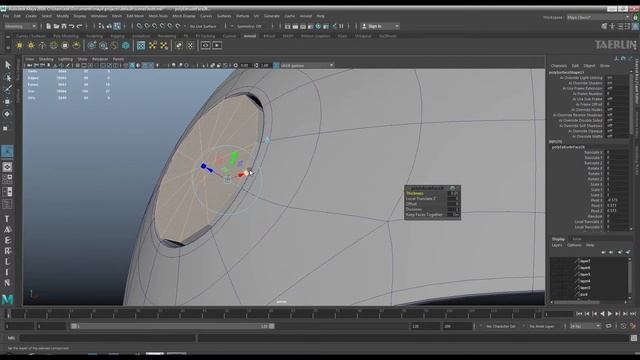Image resolution: width=640 pixels, height=360 pixels.
Task: Open the Channels menu in Channel Box
Action: (559, 66)
